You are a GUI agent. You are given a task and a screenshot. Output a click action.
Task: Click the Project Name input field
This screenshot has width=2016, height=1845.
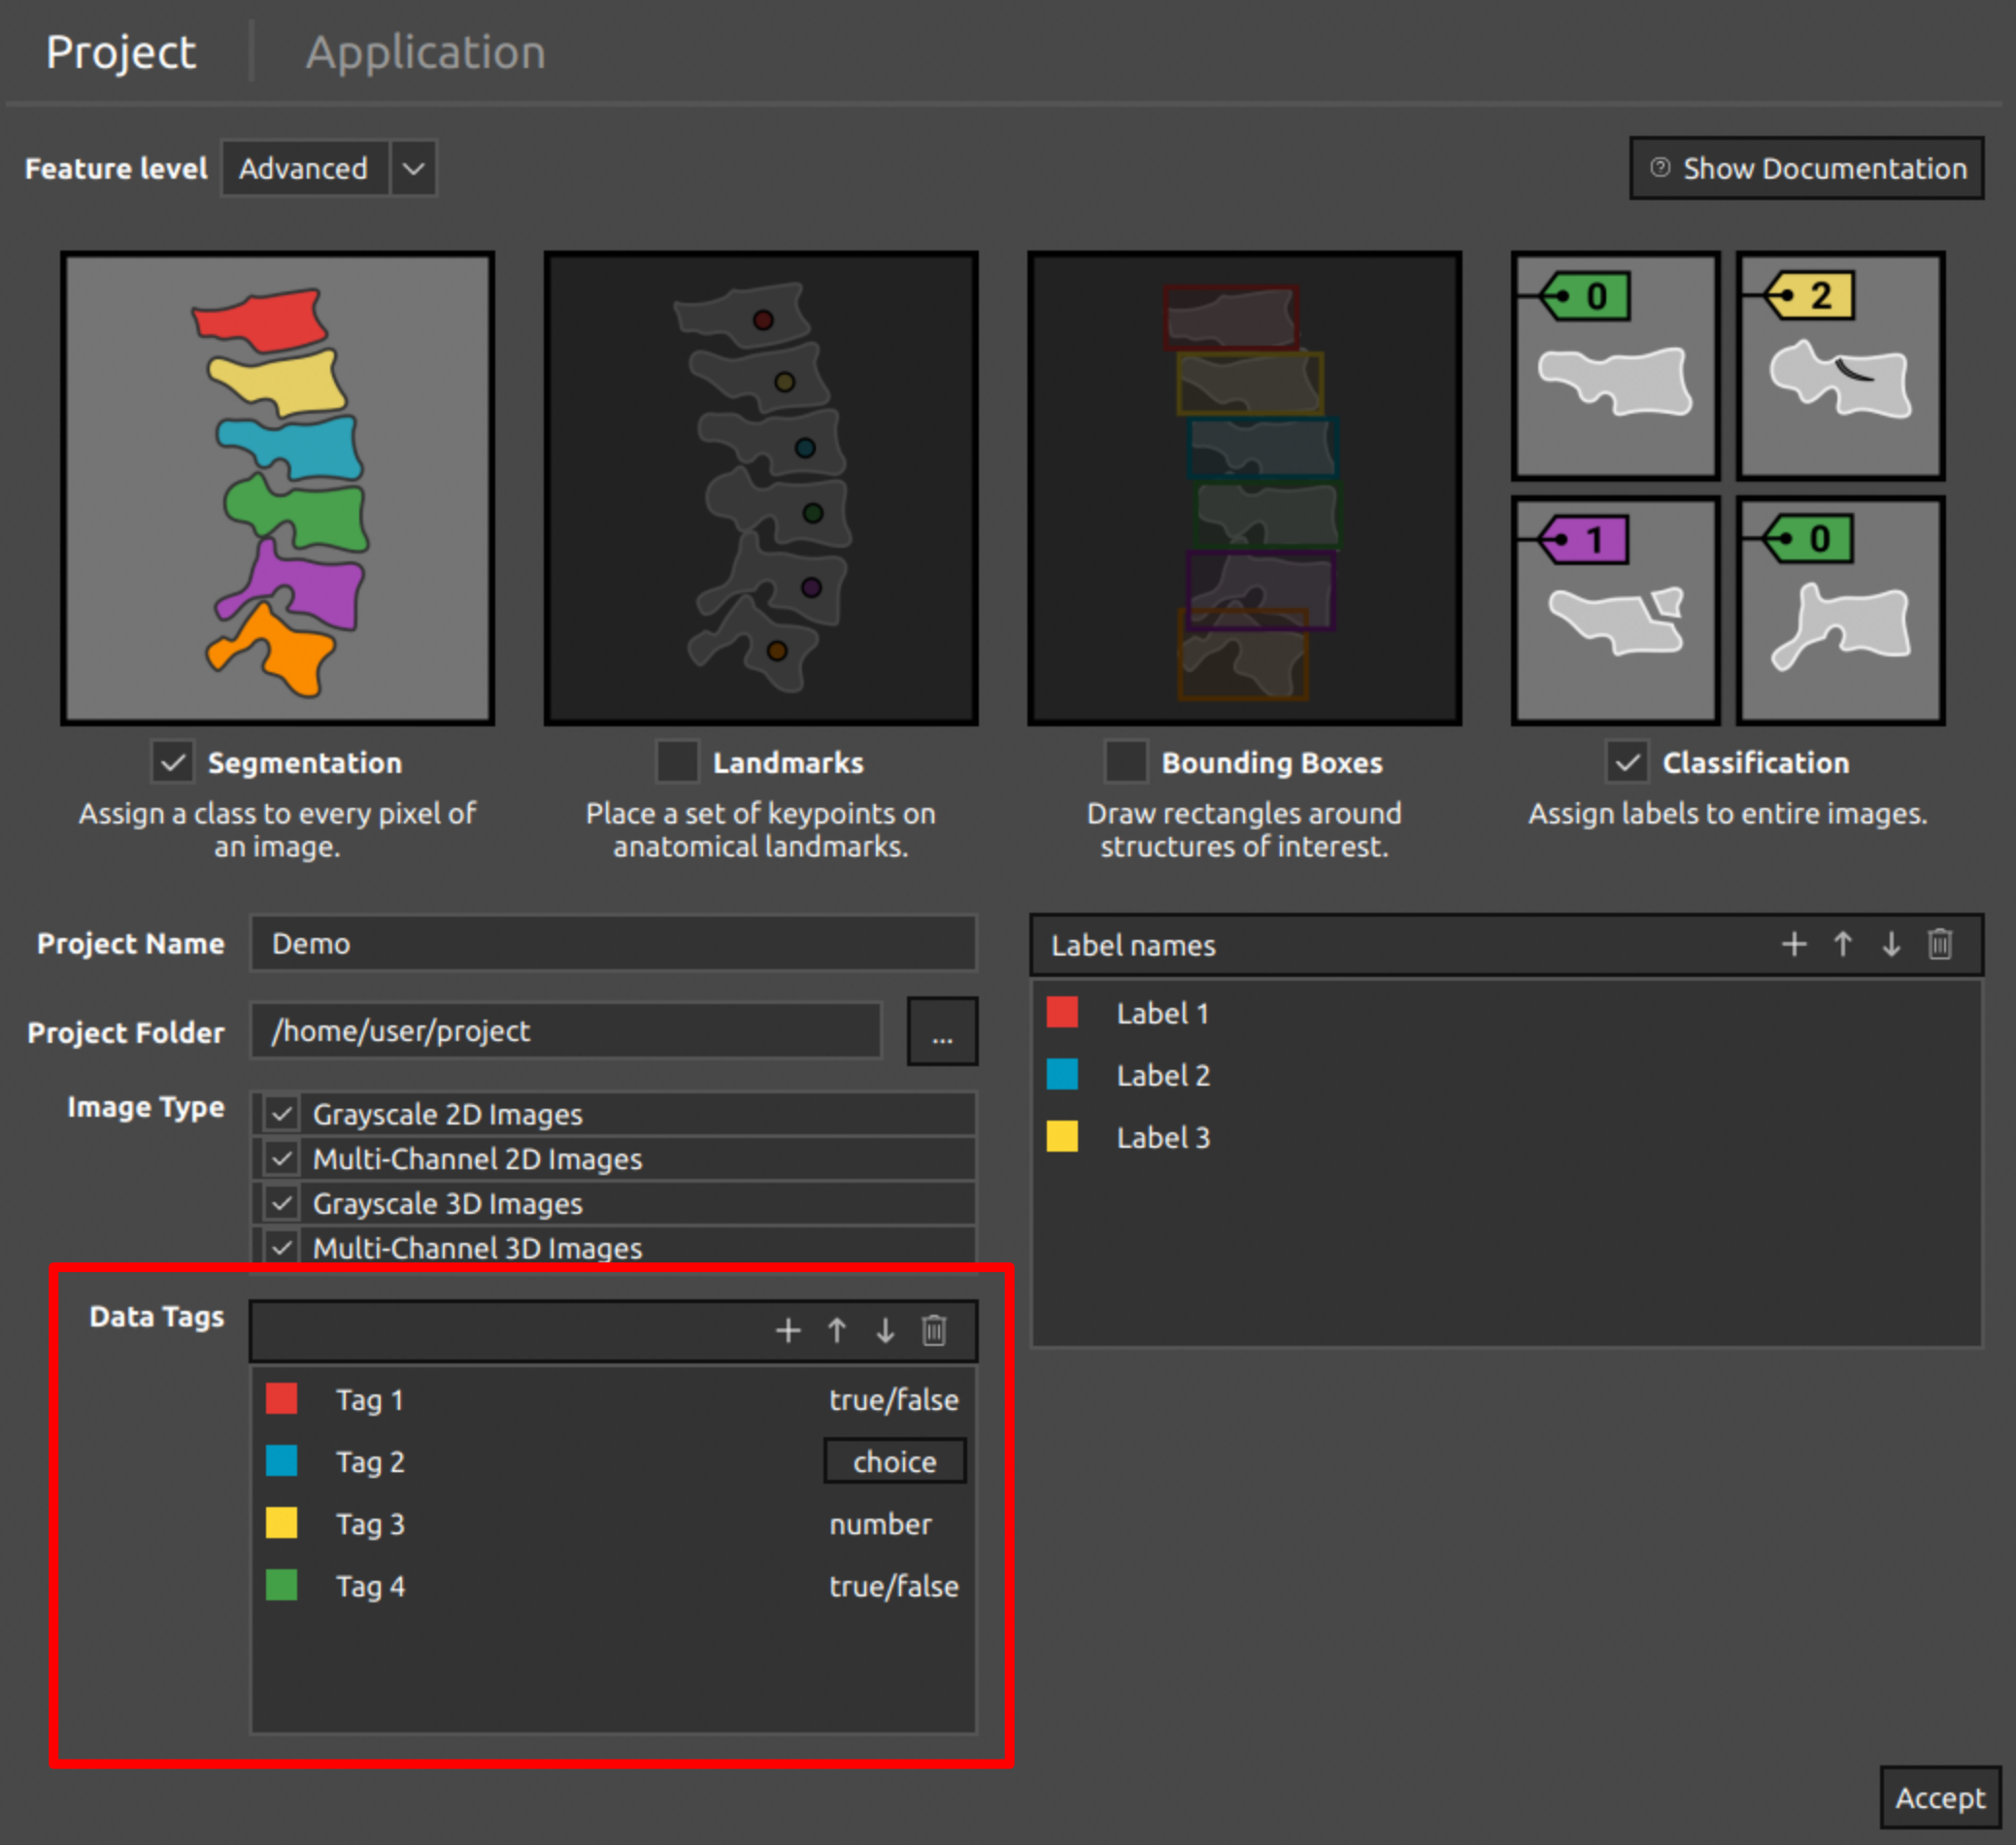pyautogui.click(x=613, y=943)
